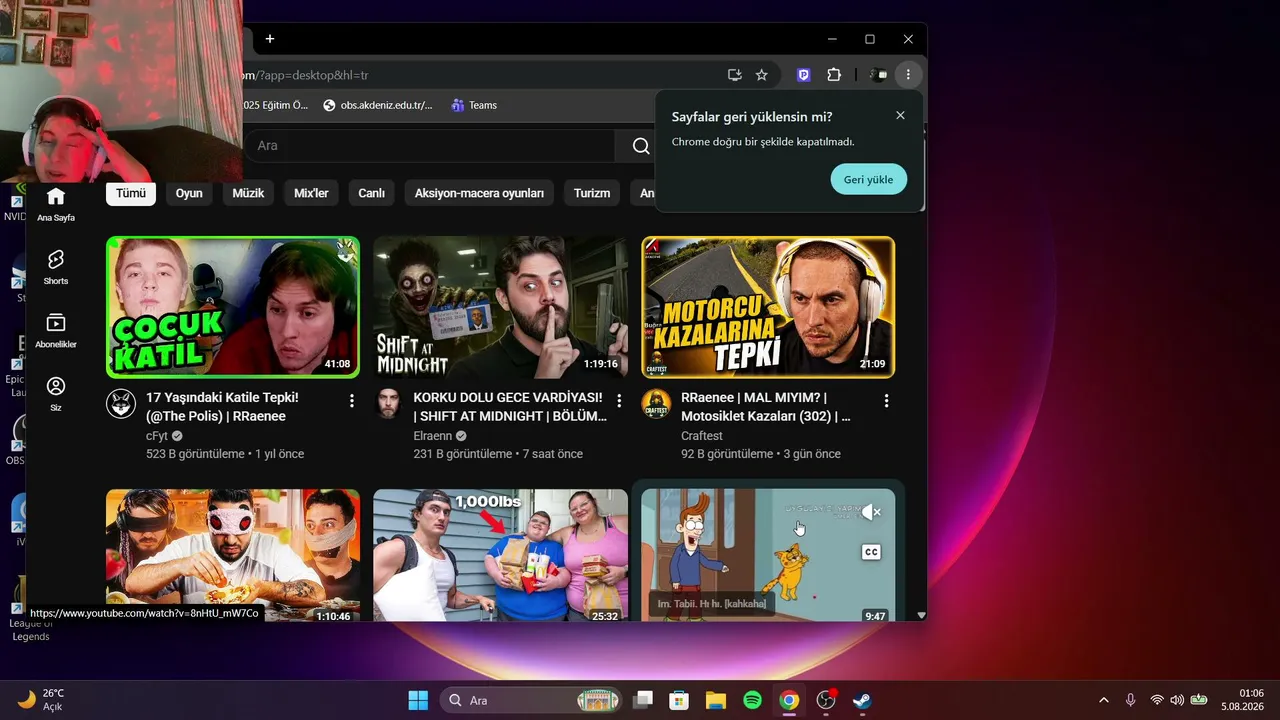Open the Craftest channel avatar
Viewport: 1280px width, 720px height.
pyautogui.click(x=656, y=404)
